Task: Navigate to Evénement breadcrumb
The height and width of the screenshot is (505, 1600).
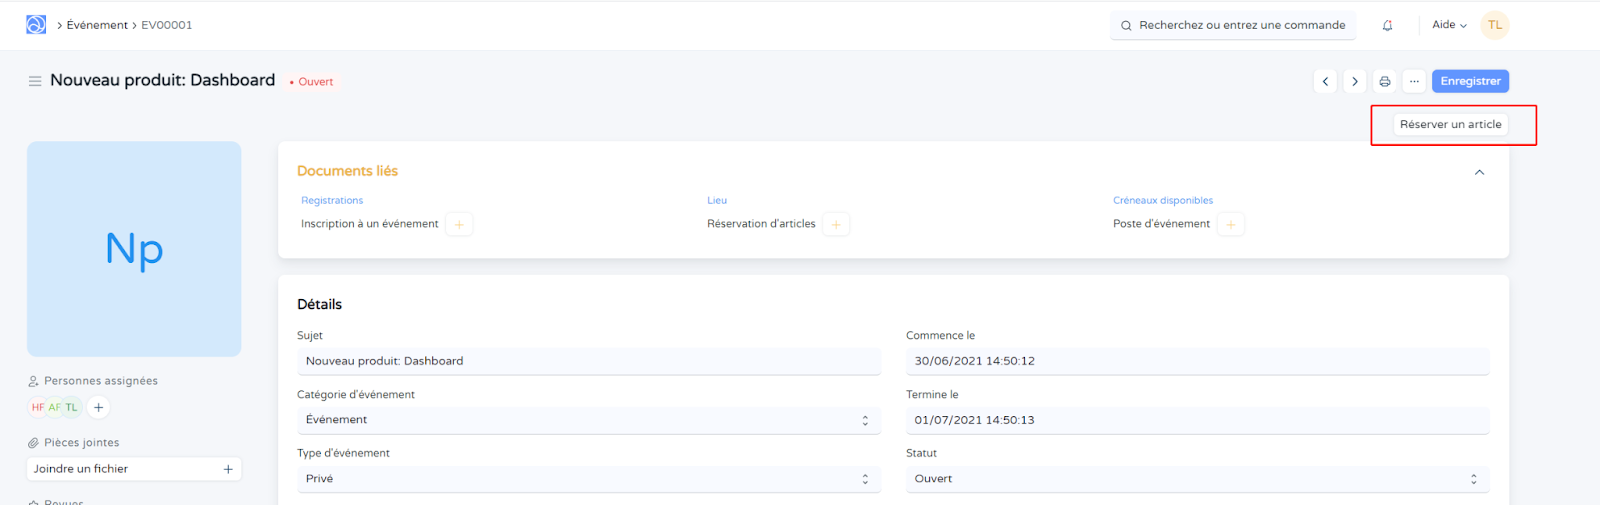Action: point(97,25)
